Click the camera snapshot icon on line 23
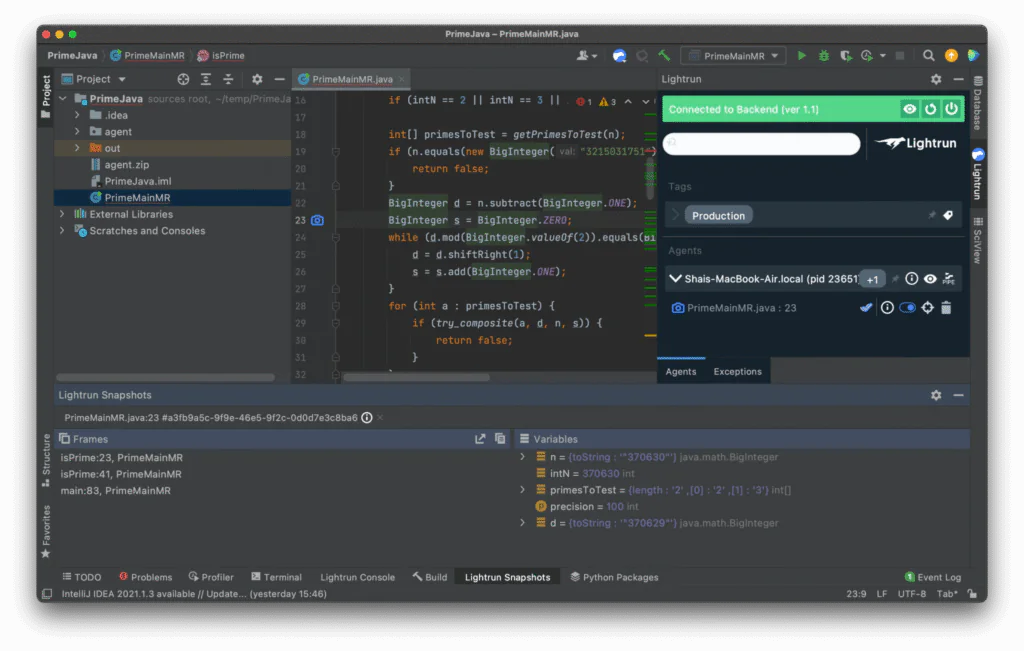This screenshot has height=651, width=1024. point(318,220)
